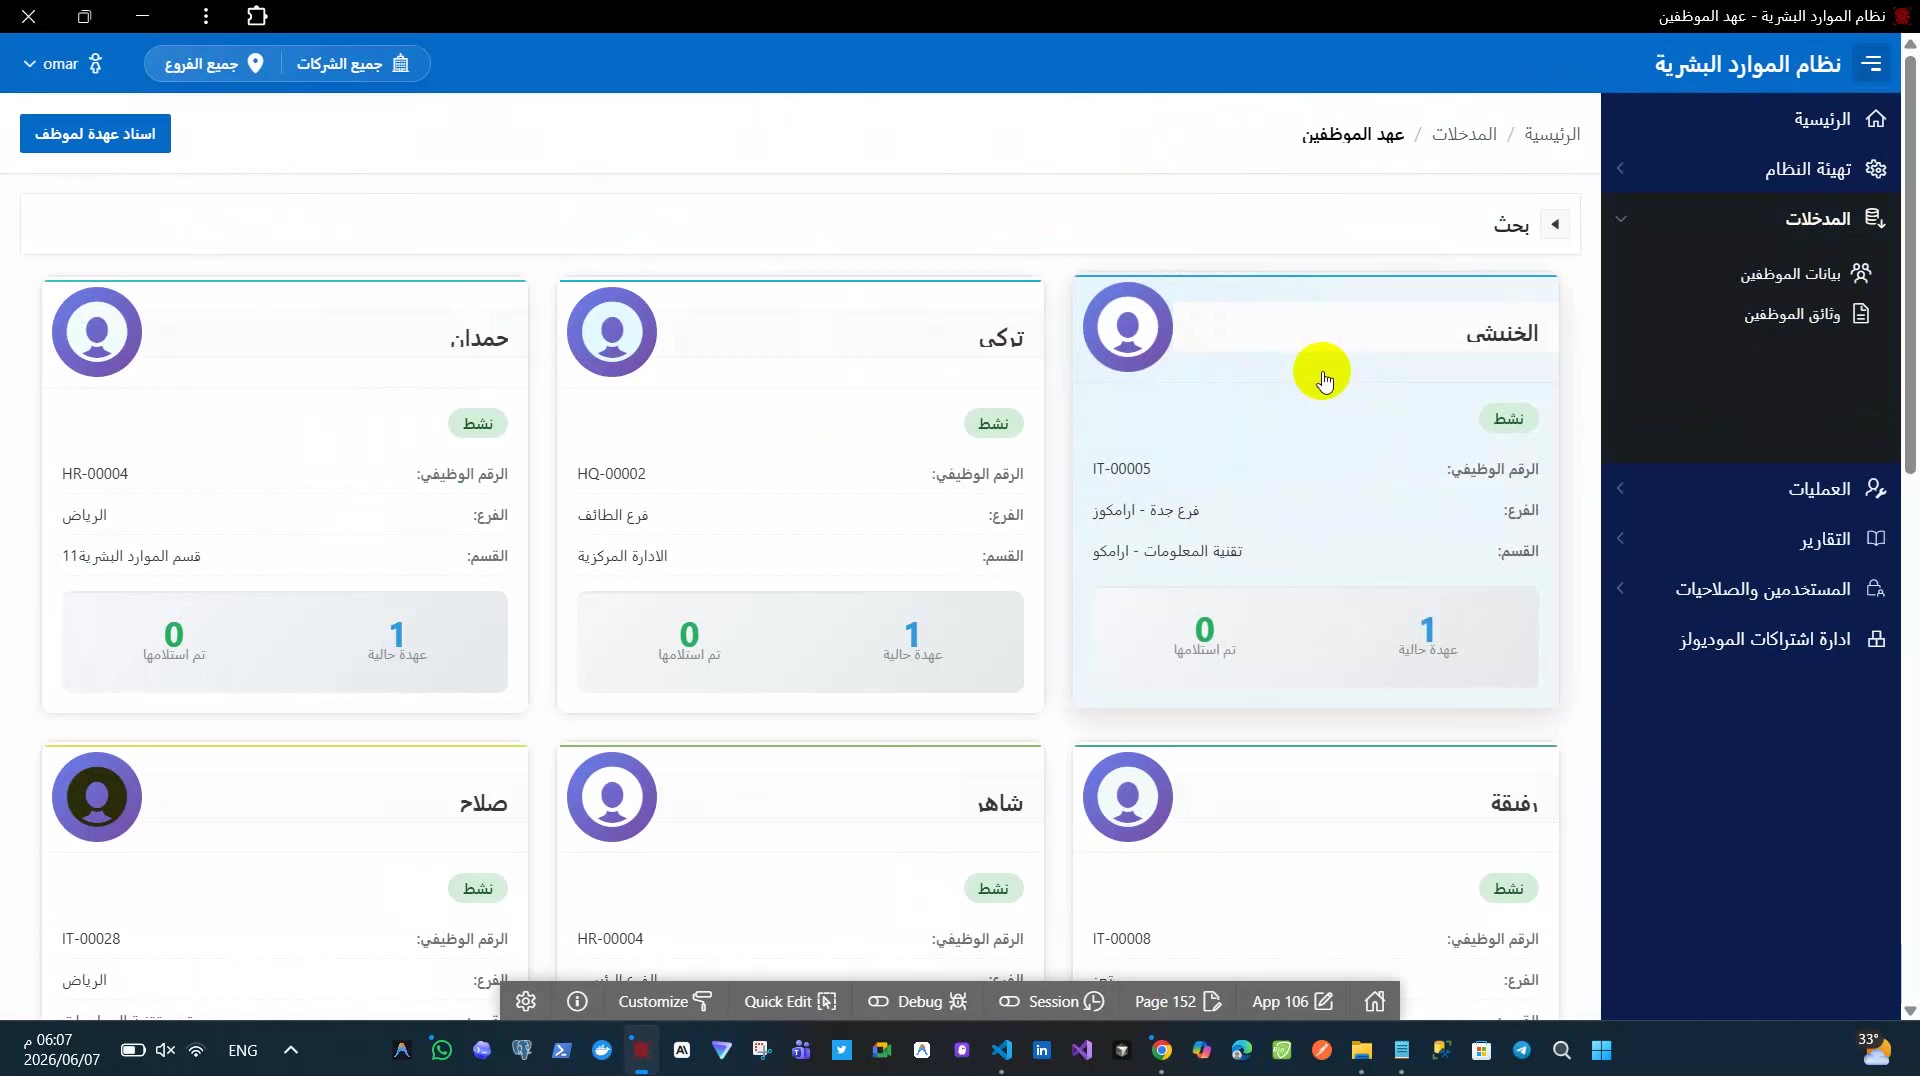1920x1076 pixels.
Task: Click the people icon beside بيانات الموظفين
Action: tap(1861, 273)
